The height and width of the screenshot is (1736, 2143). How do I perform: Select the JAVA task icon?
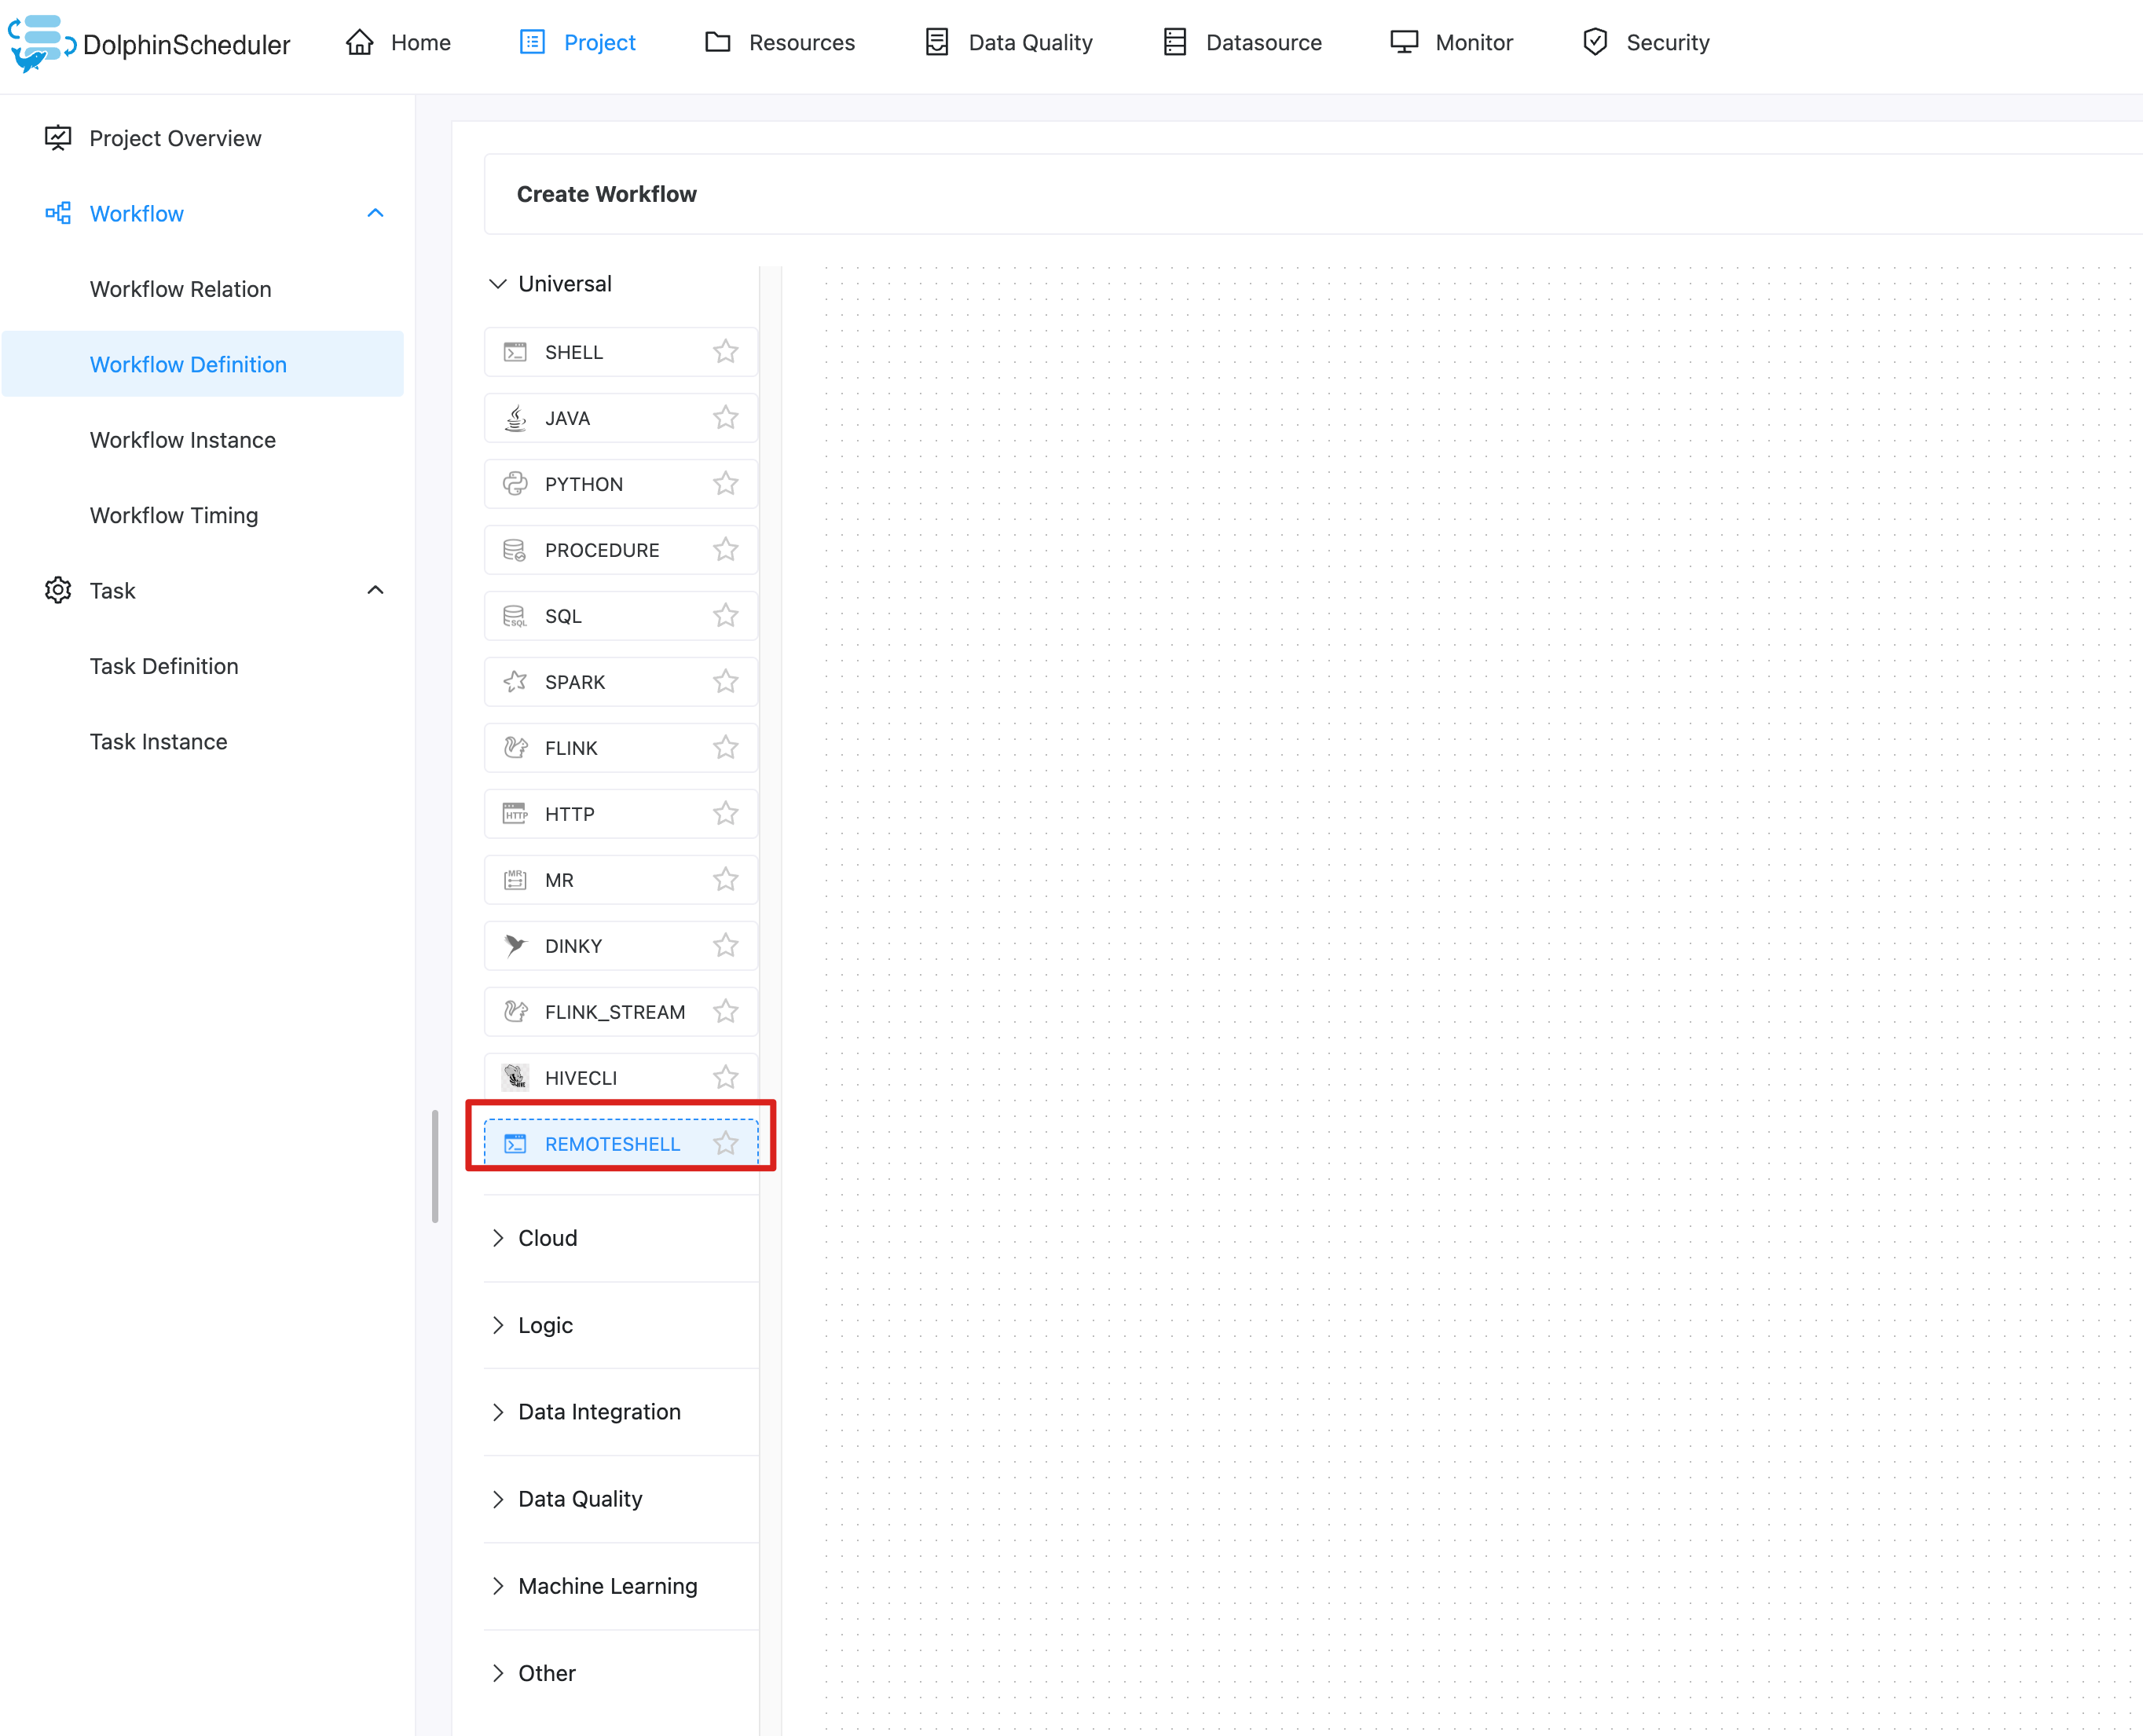click(x=515, y=418)
